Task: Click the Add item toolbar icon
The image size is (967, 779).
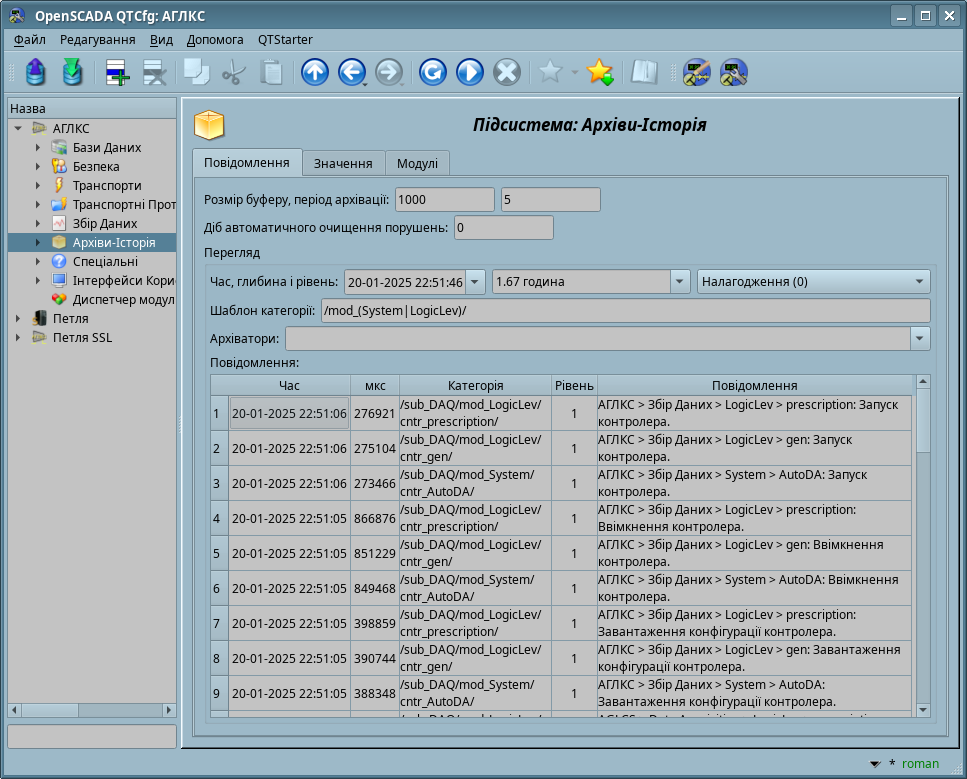Action: tap(118, 72)
